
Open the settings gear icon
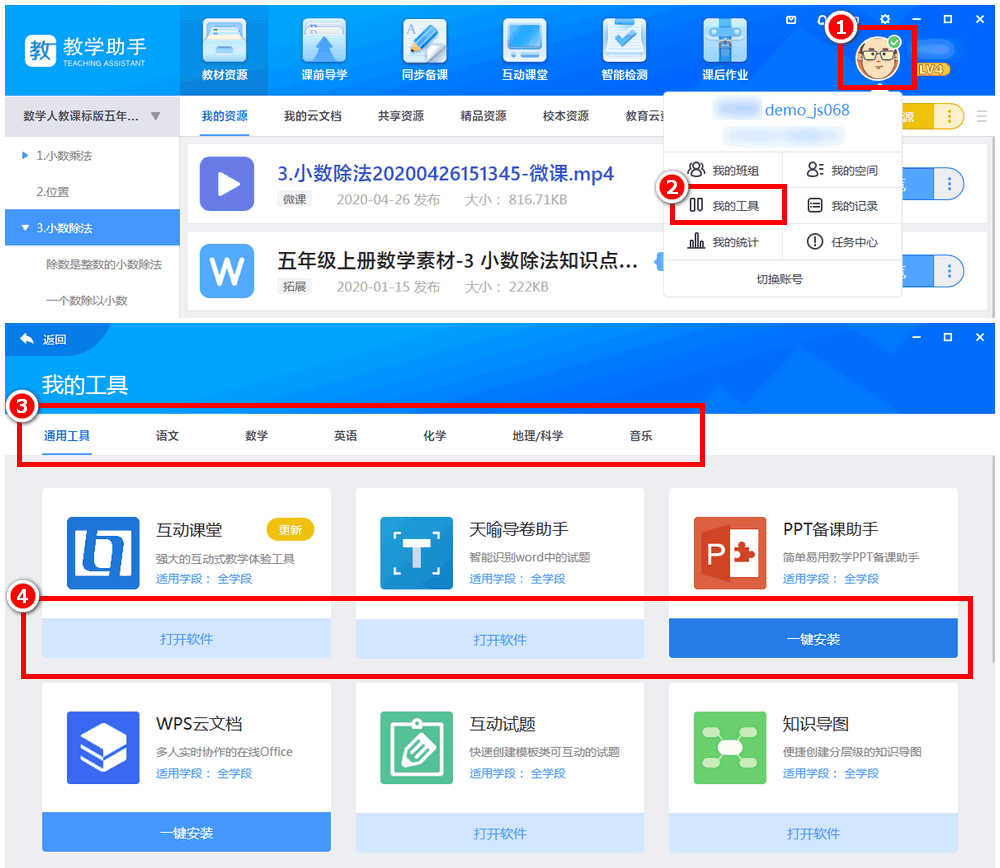(x=884, y=19)
